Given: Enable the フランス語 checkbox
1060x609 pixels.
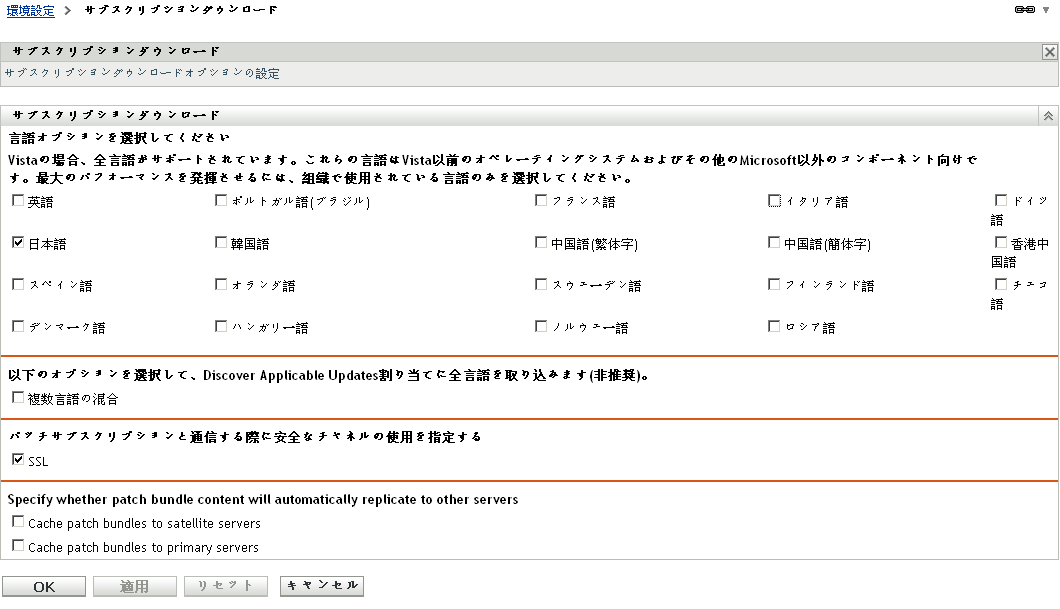Looking at the screenshot, I should point(540,199).
